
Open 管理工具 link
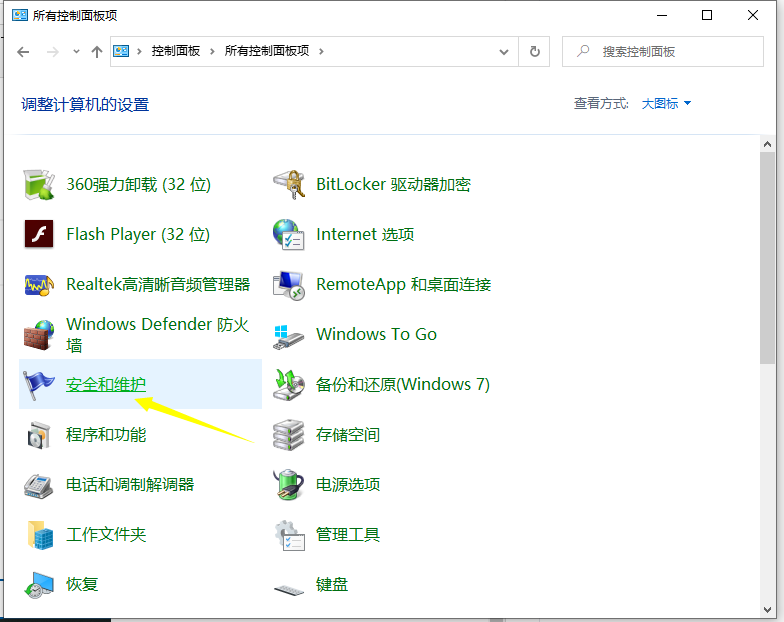348,534
